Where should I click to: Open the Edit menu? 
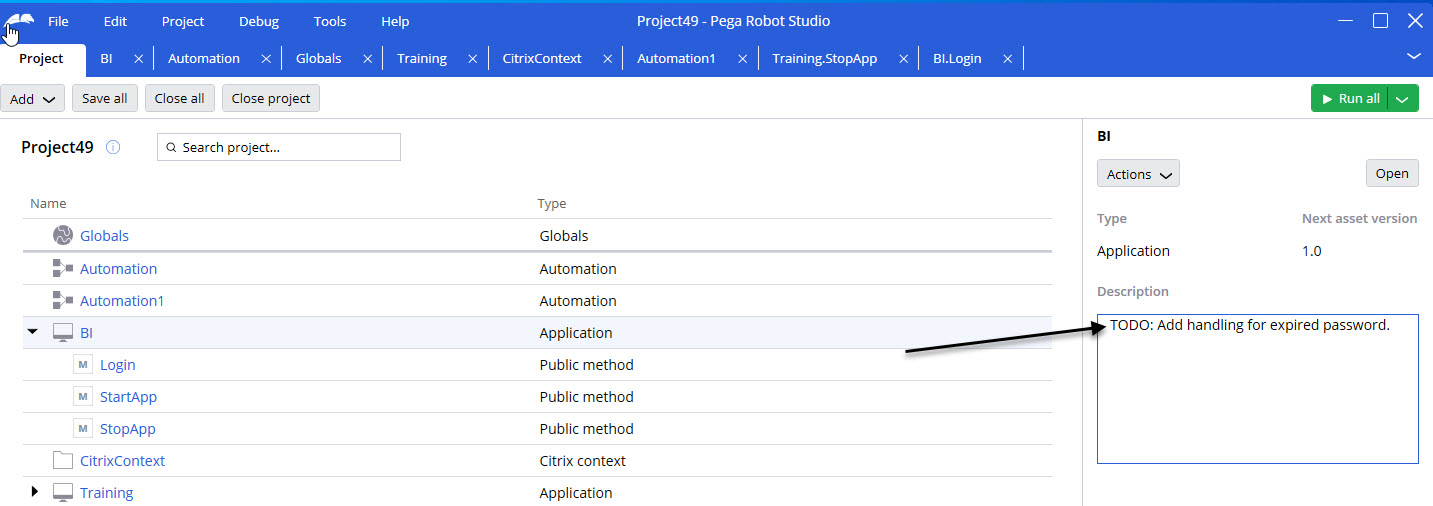[115, 21]
